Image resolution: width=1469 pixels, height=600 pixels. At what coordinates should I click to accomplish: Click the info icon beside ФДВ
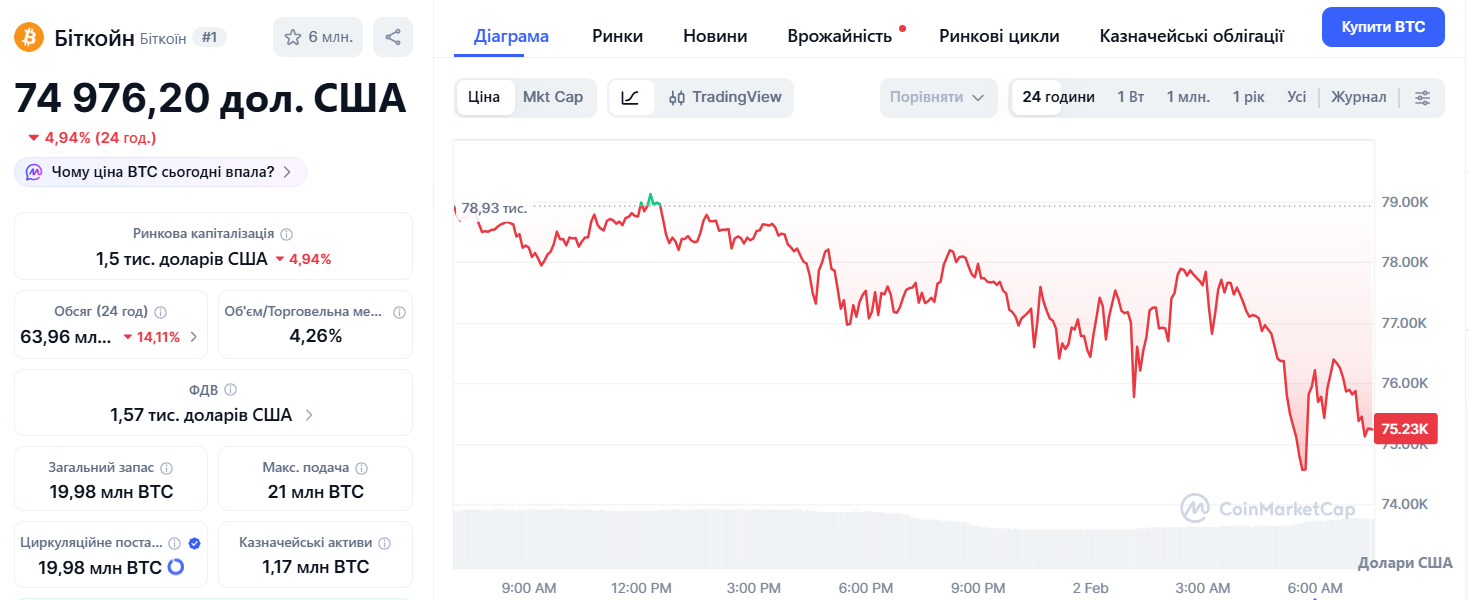point(231,390)
